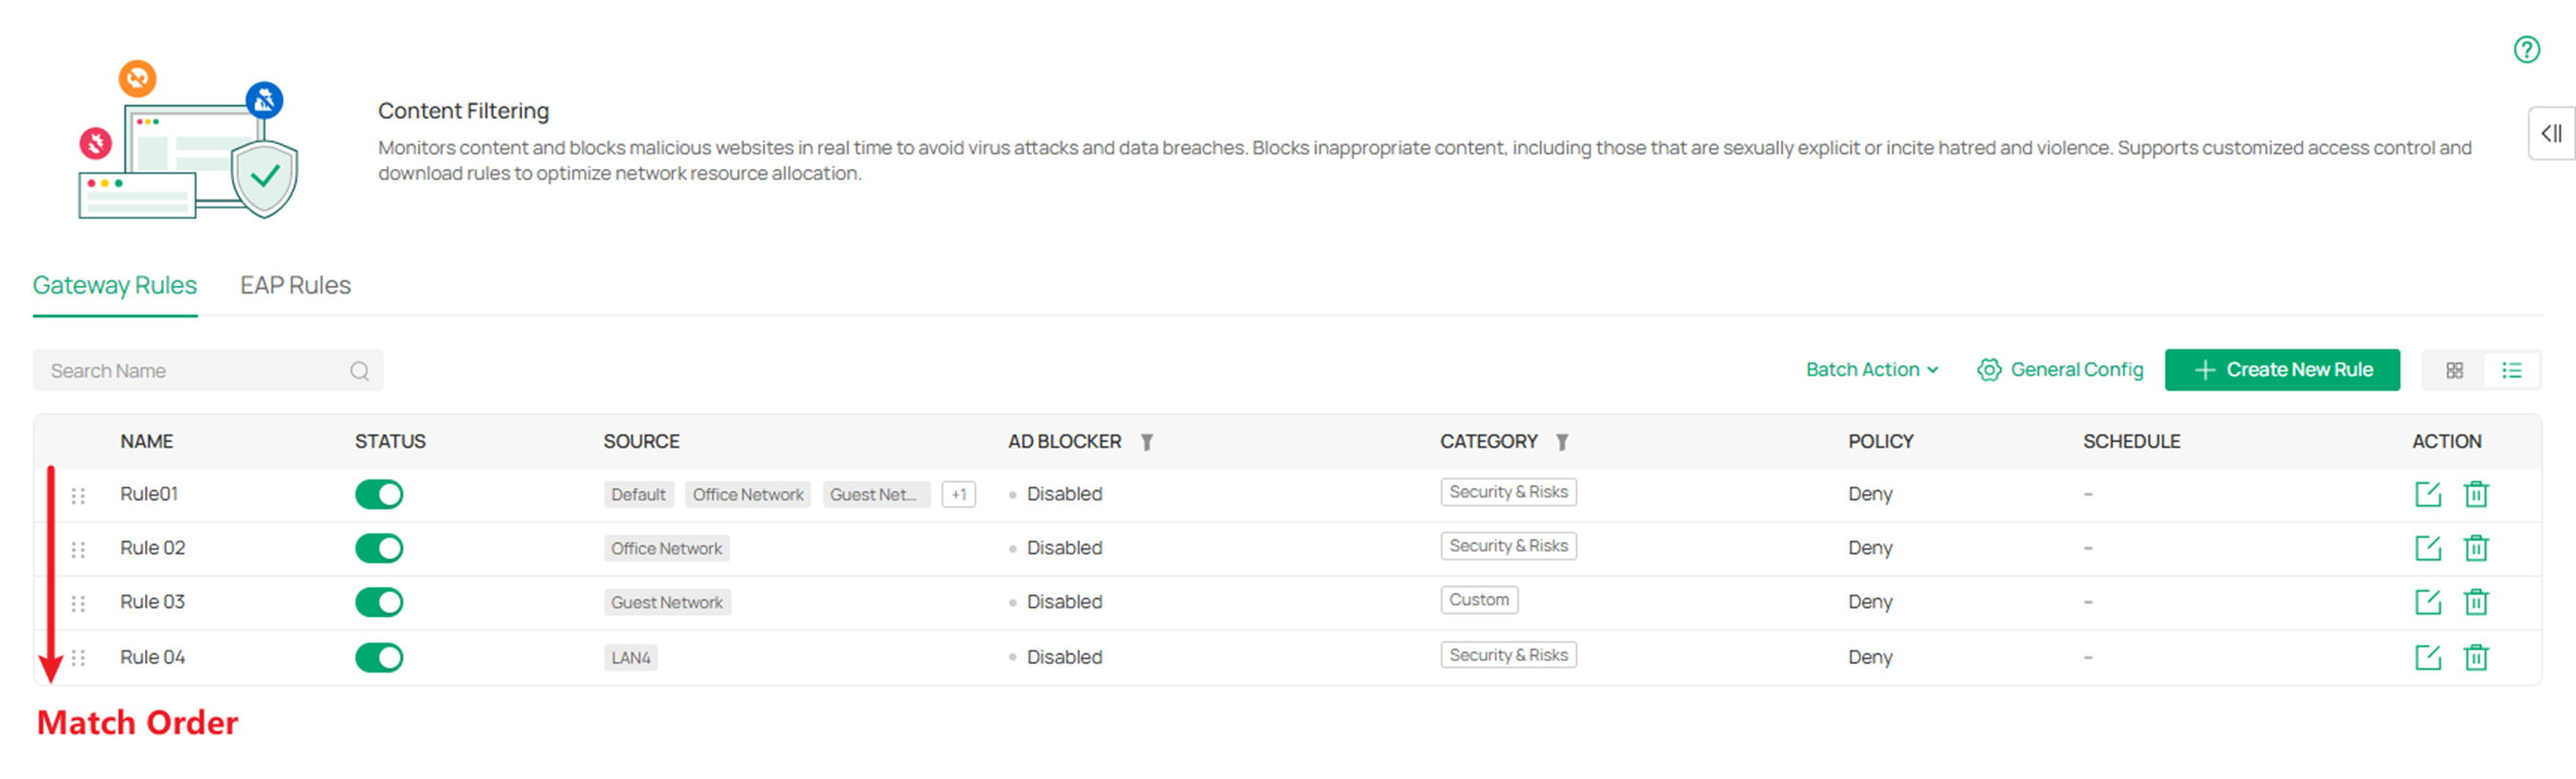Toggle off Rule 03 status switch
The height and width of the screenshot is (779, 2576).
(x=379, y=602)
